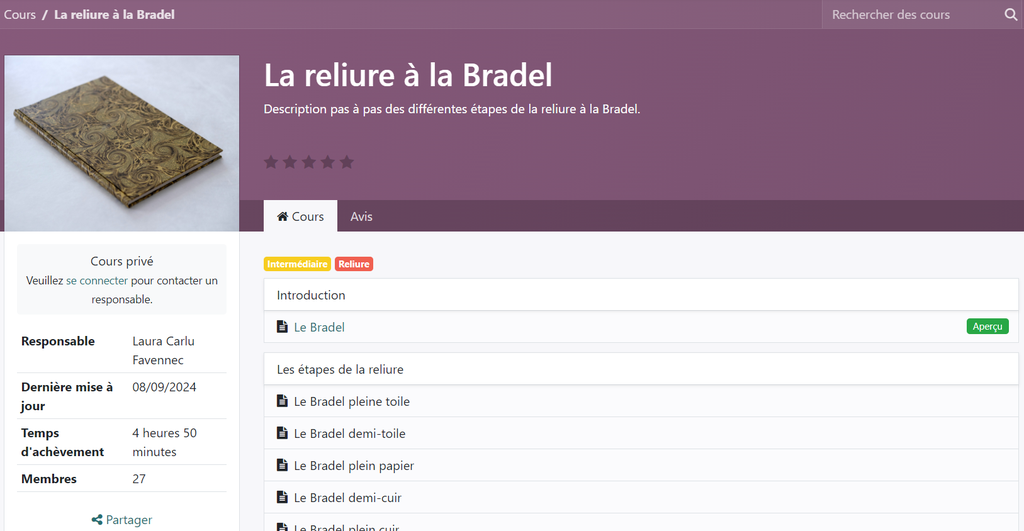Switch to the Avis tab
The width and height of the screenshot is (1024, 531).
point(361,216)
